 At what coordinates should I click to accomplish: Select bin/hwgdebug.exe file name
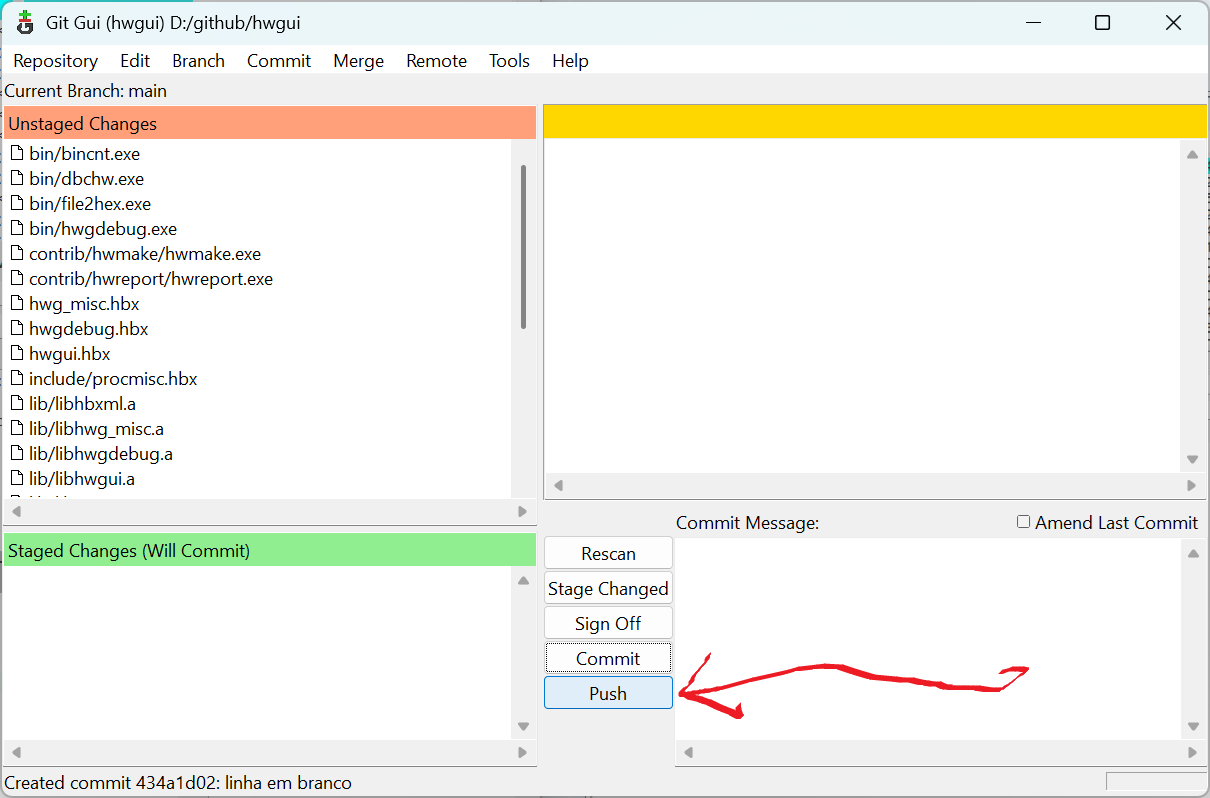pyautogui.click(x=103, y=229)
